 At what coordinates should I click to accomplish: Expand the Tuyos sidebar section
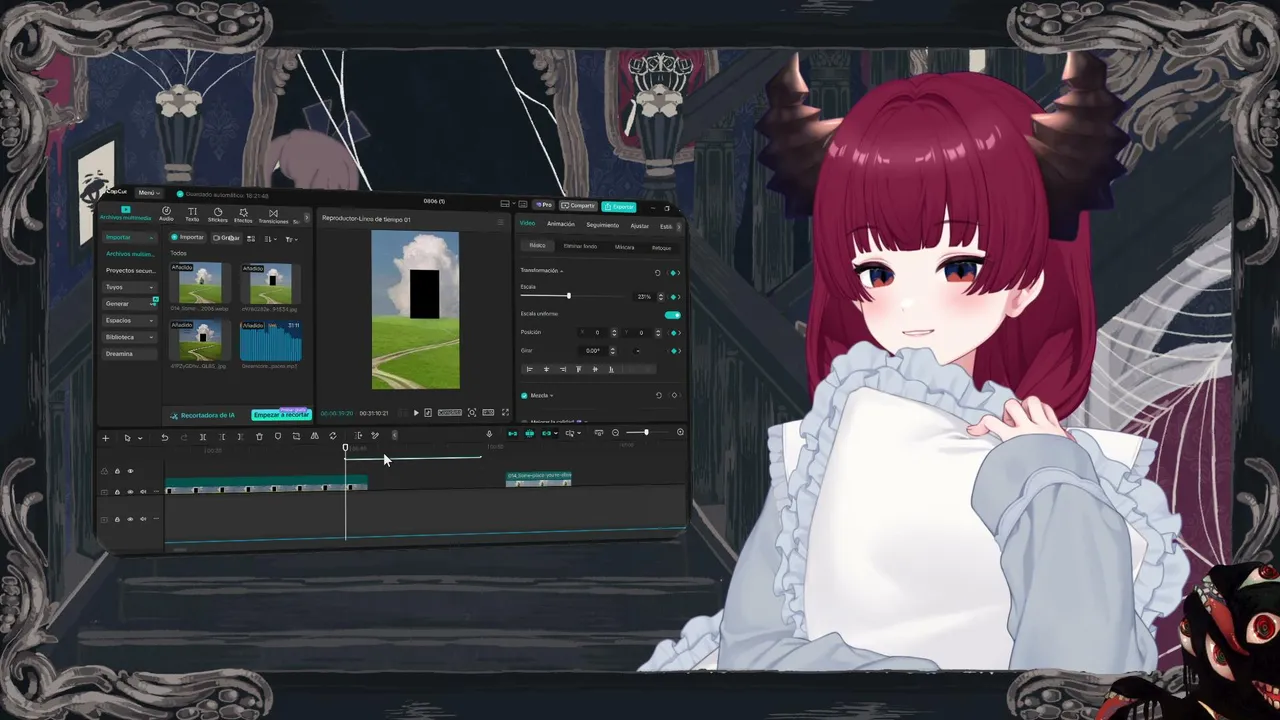(x=131, y=287)
